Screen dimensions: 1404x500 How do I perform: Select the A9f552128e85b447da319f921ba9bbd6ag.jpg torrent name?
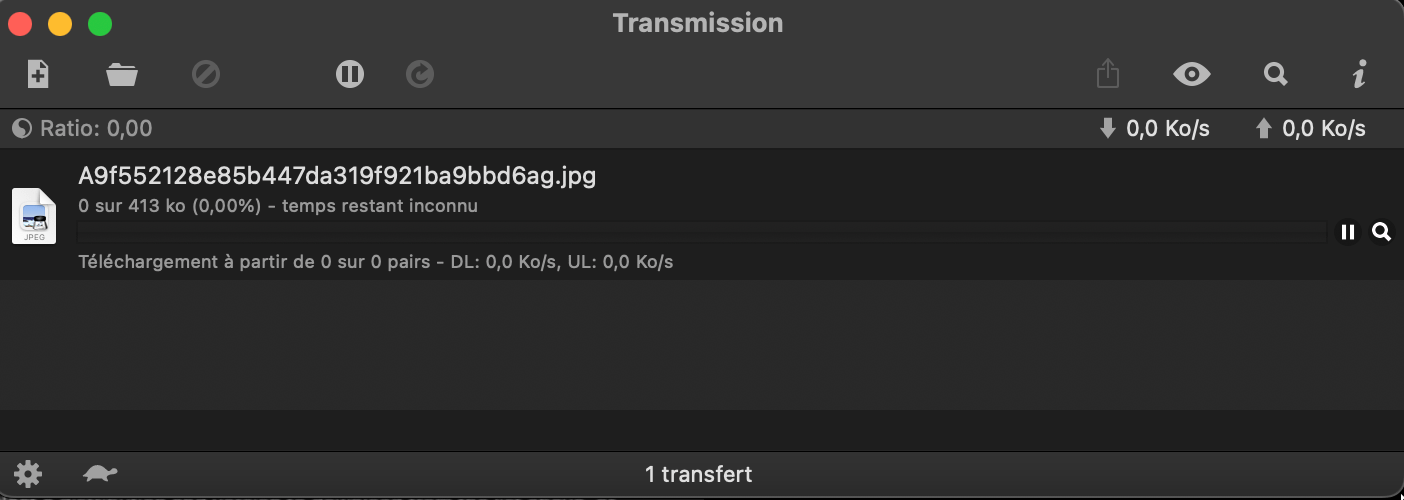tap(337, 177)
